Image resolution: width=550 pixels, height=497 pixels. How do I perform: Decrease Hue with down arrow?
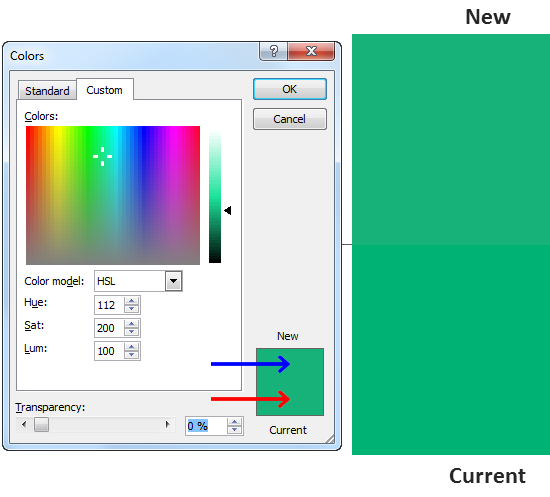click(132, 309)
